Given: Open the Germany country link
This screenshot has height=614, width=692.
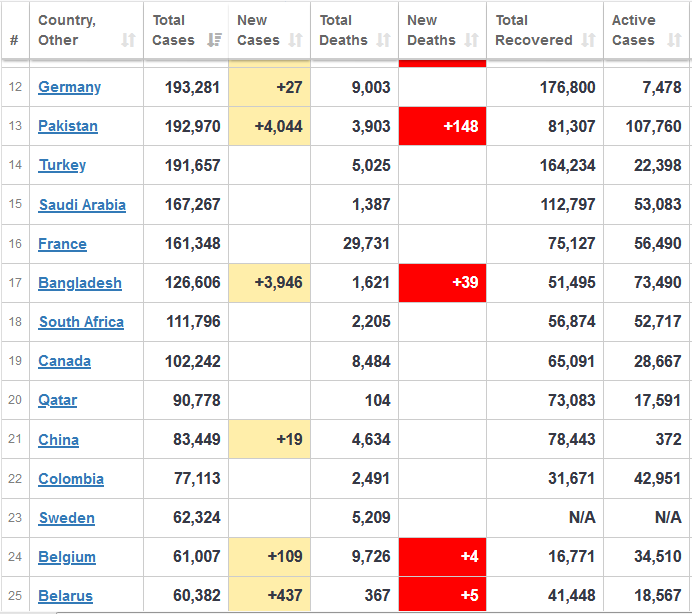Looking at the screenshot, I should 69,87.
